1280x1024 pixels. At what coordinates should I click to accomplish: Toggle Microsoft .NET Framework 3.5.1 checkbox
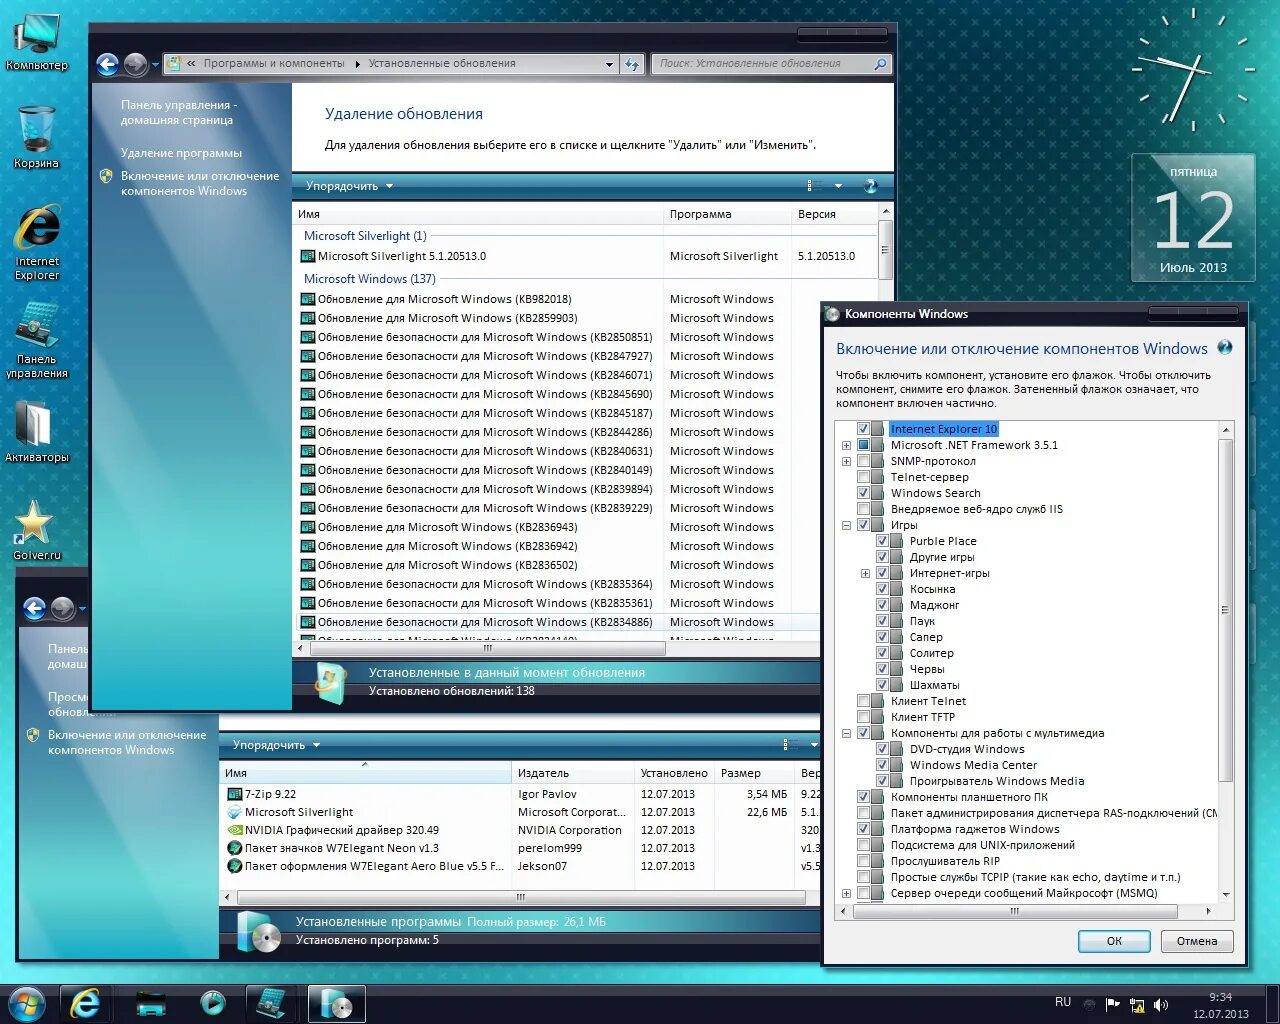coord(864,445)
